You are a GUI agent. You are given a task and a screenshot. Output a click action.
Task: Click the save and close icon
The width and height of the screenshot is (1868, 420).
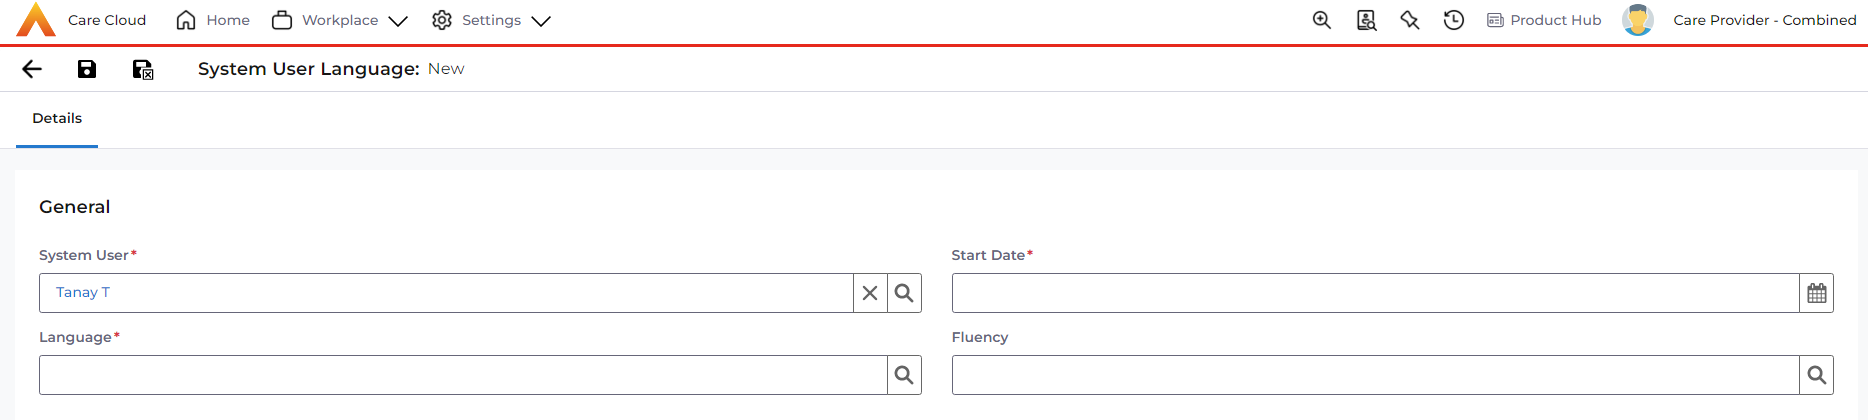point(143,69)
